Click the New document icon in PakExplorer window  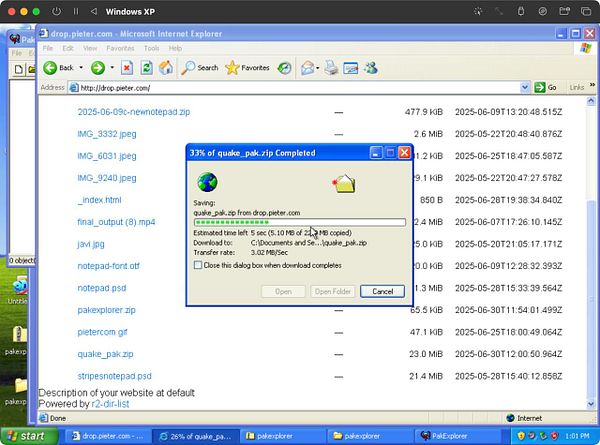[18, 69]
